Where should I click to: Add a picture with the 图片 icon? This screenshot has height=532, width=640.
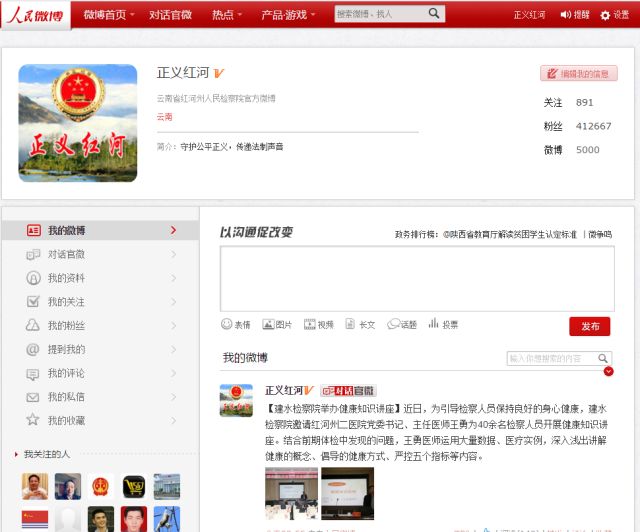coord(268,325)
